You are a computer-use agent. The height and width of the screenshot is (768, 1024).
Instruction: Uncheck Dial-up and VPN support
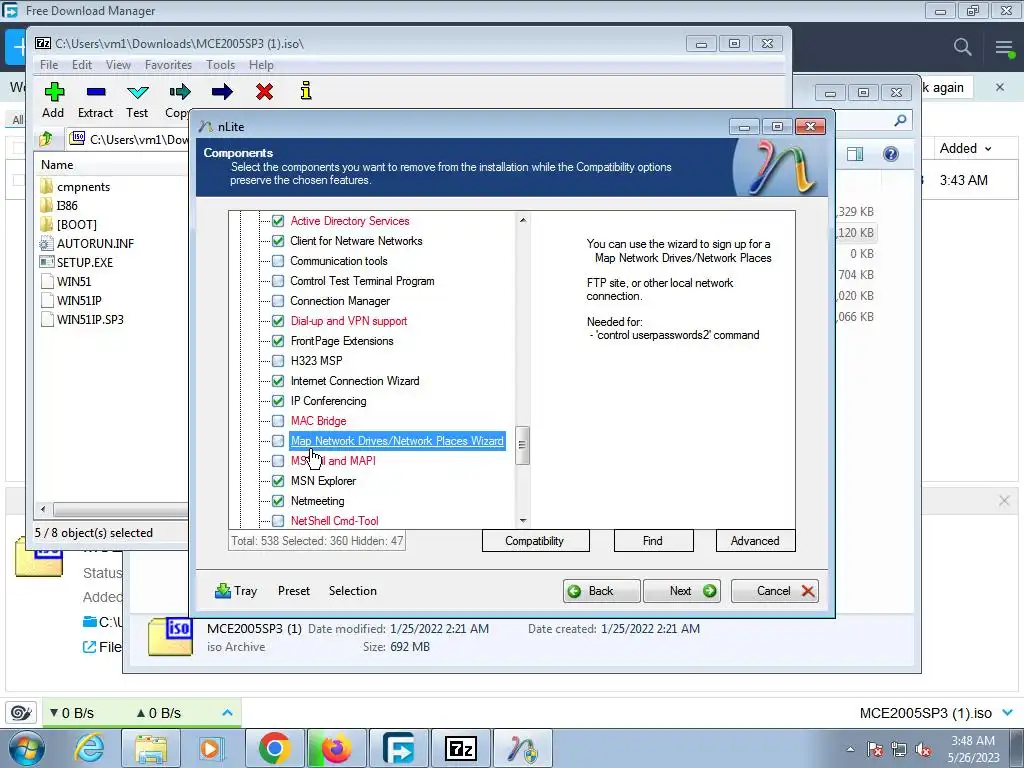[278, 321]
